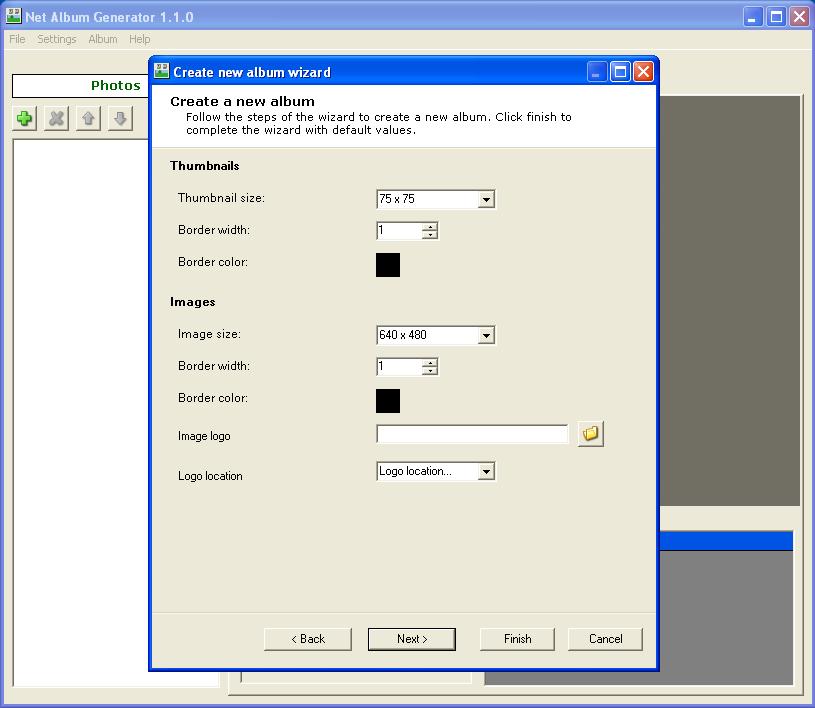Click the green plus Add photo icon
815x708 pixels.
(24, 119)
